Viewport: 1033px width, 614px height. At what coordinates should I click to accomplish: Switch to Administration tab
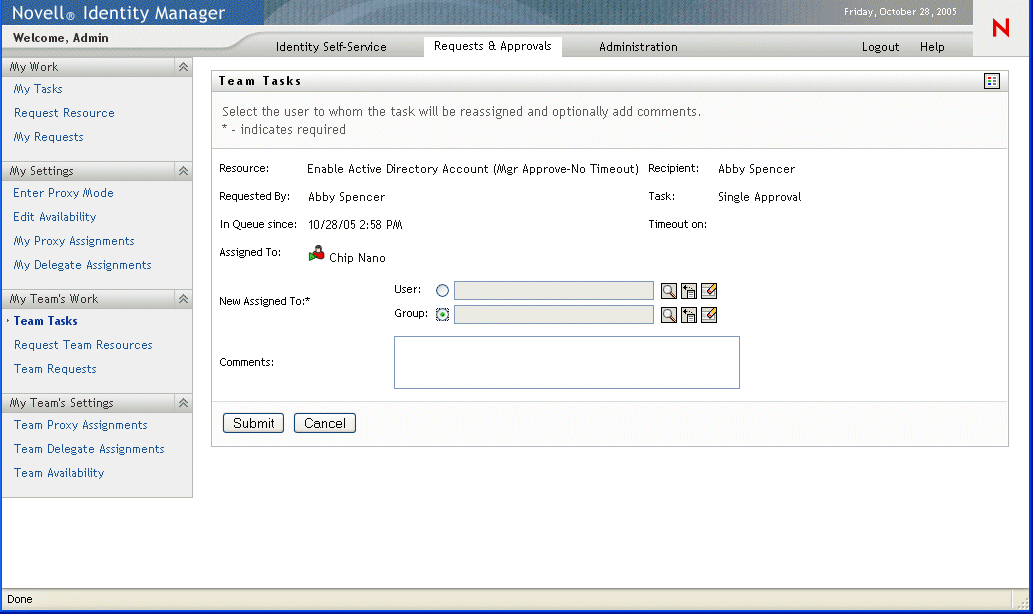638,47
